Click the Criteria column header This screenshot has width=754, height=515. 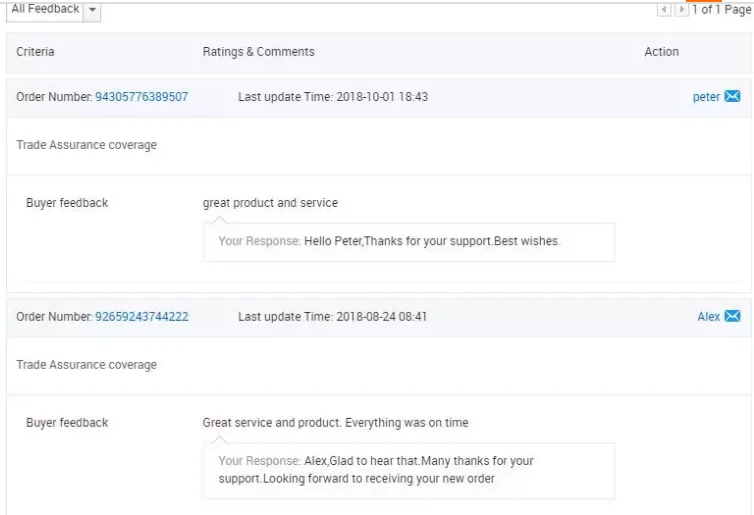coord(35,52)
